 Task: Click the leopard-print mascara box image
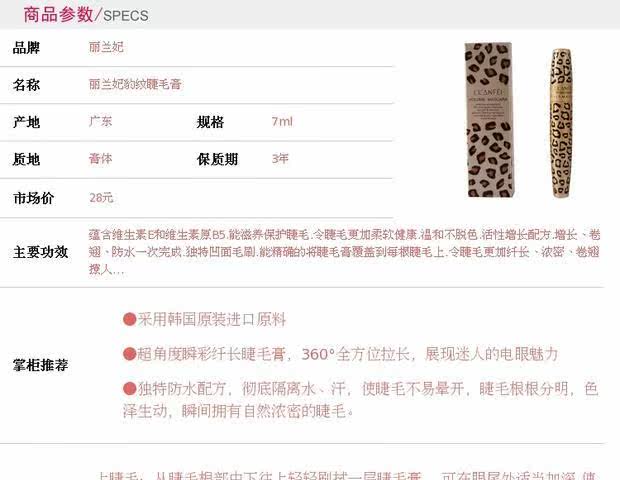click(x=489, y=120)
